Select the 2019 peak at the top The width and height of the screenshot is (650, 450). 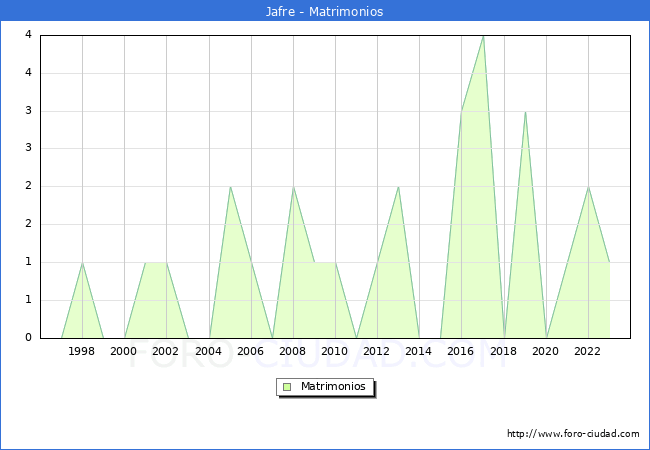coord(525,112)
